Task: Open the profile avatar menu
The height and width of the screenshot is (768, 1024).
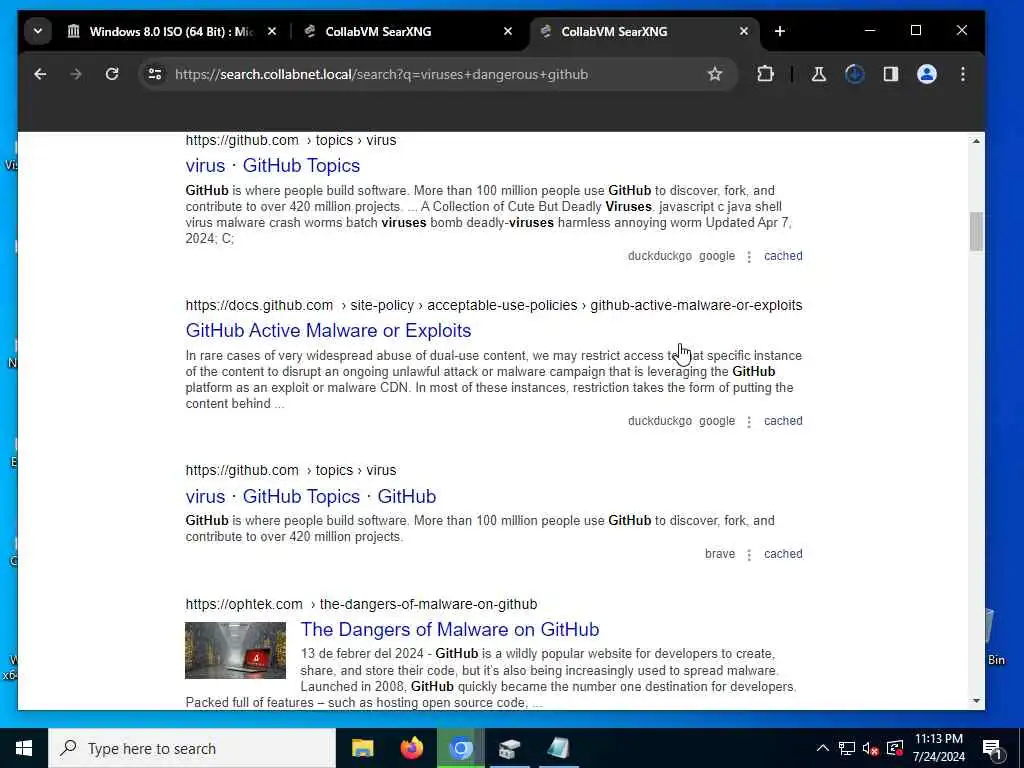Action: pyautogui.click(x=927, y=74)
